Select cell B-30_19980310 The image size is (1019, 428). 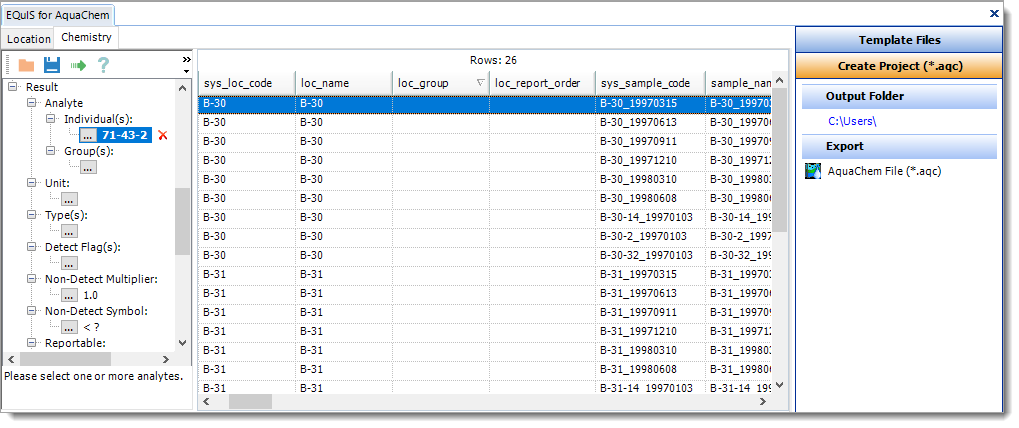click(x=650, y=179)
